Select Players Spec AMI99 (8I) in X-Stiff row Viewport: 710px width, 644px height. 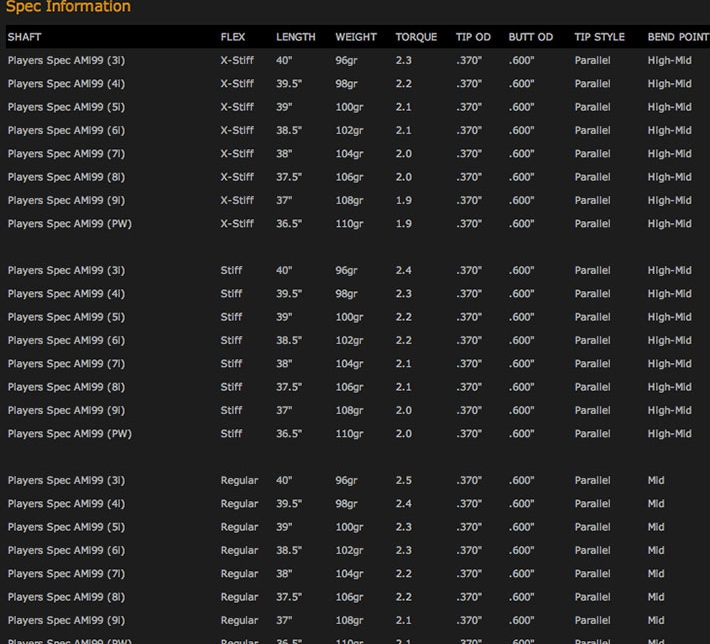coord(66,177)
